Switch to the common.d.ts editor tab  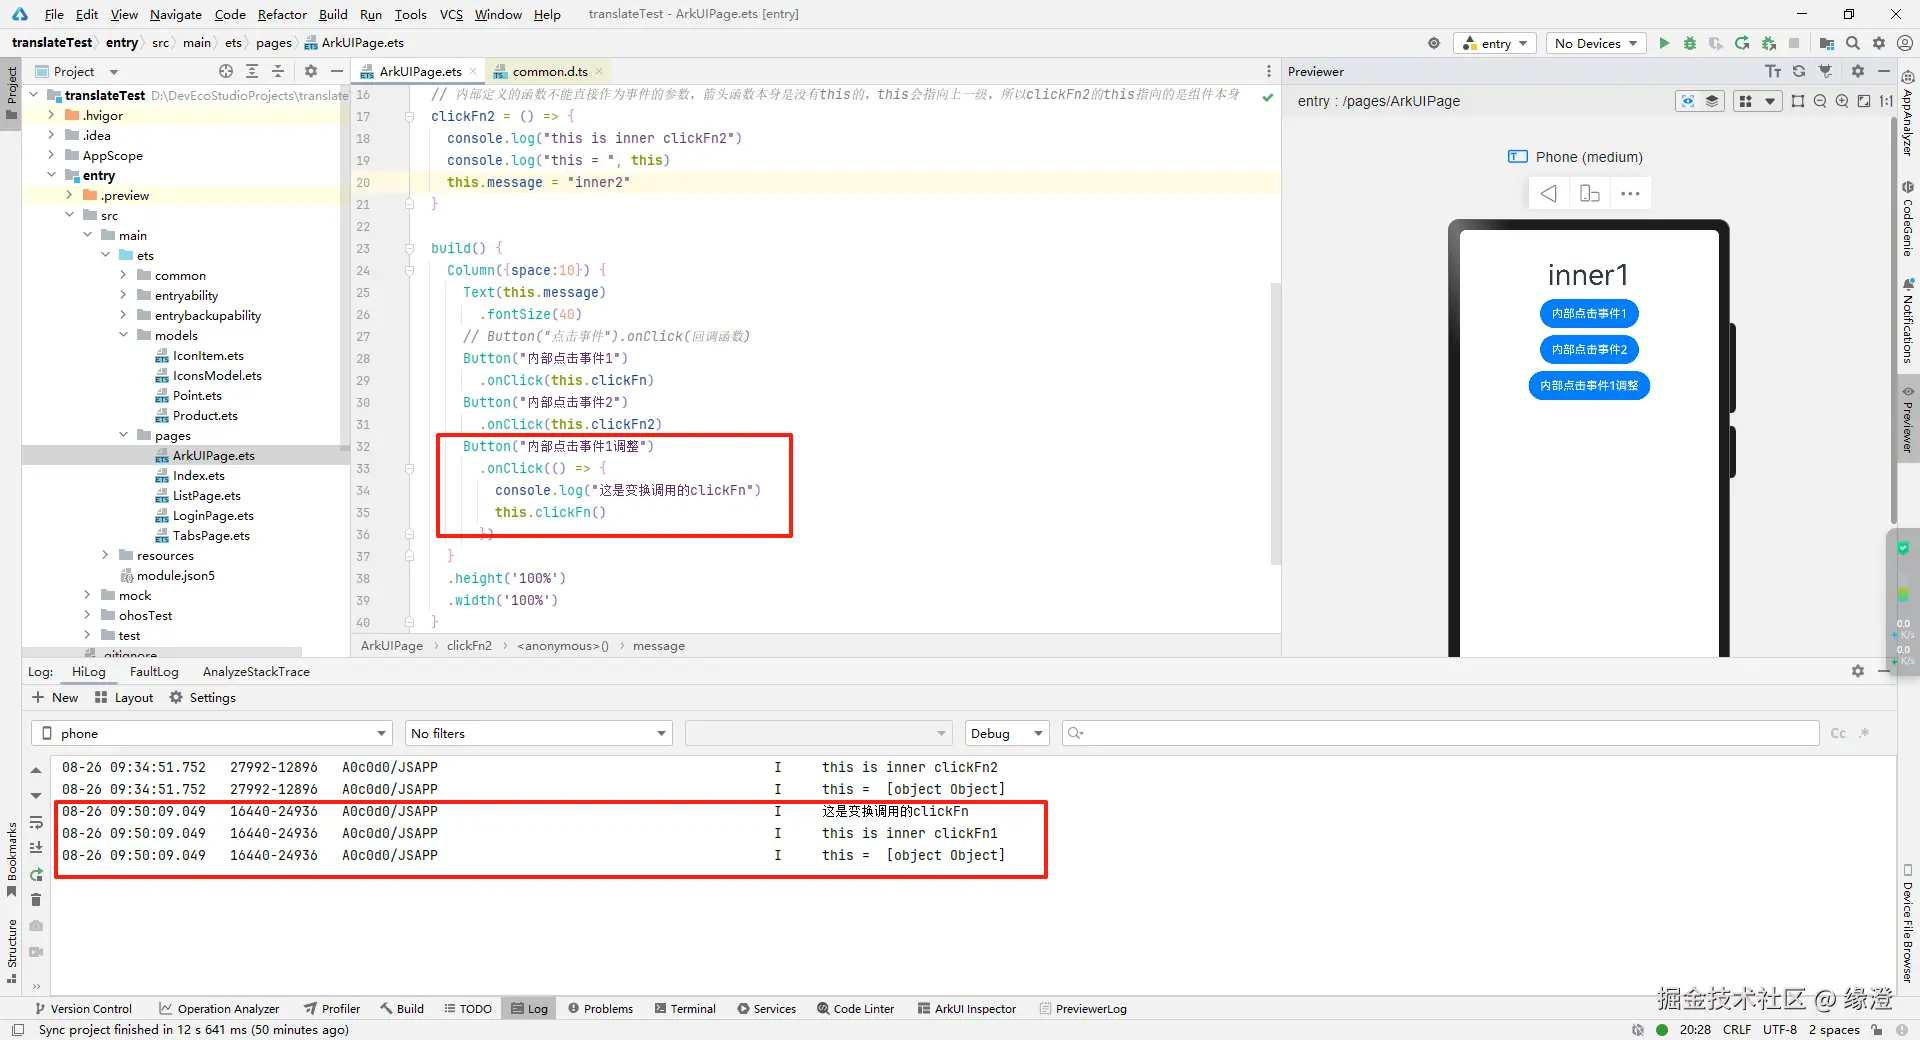point(549,71)
